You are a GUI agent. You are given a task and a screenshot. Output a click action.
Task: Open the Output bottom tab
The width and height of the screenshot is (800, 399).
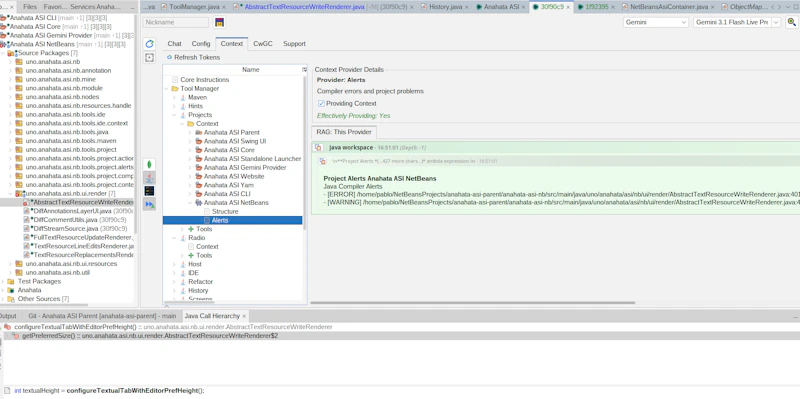[8, 316]
